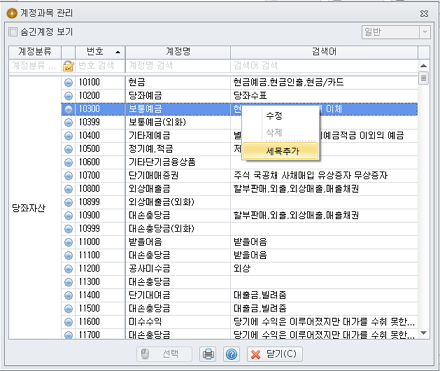Click the 계정명 검색 filter field

click(x=178, y=66)
